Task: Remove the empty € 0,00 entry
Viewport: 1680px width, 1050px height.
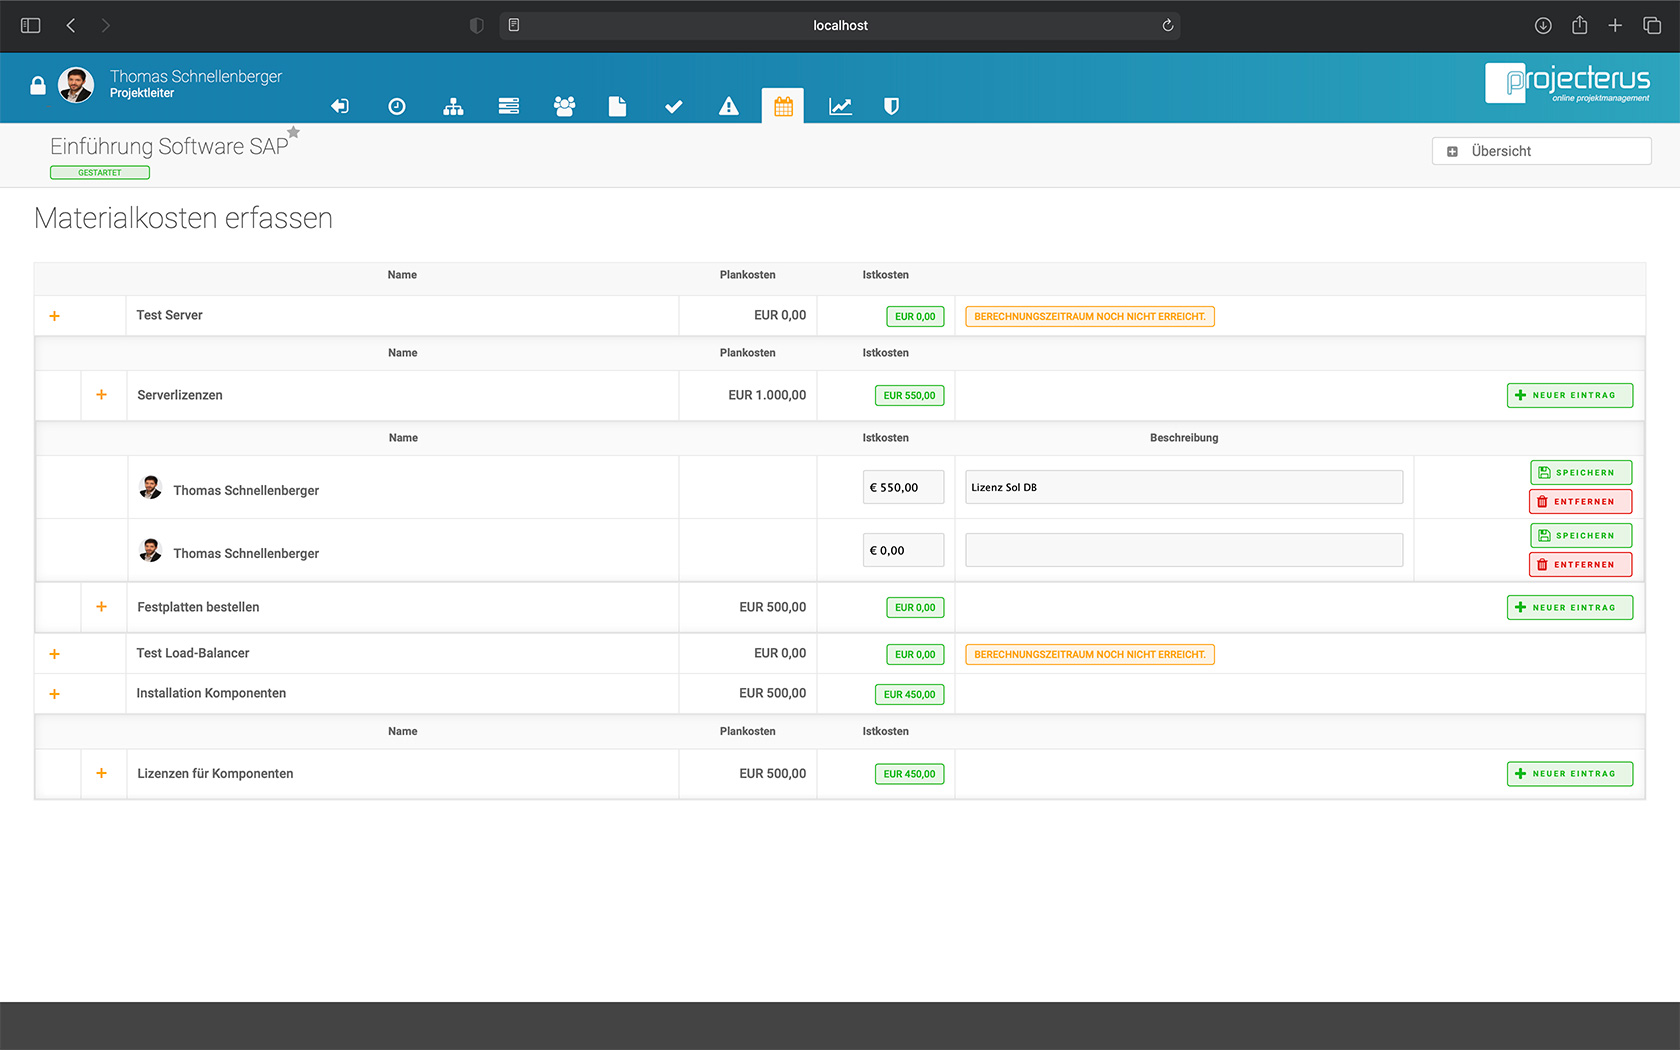Action: [x=1580, y=565]
